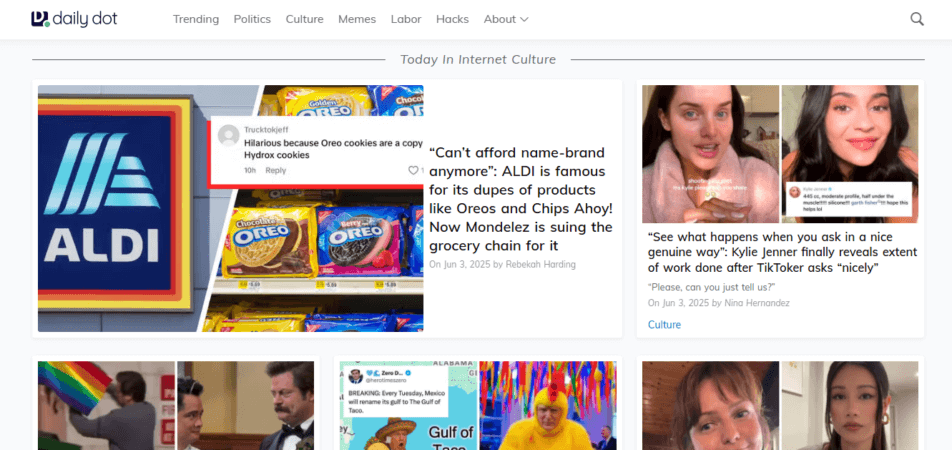Open the Kylie Jenner TikTok thumbnail
952x450 pixels.
pyautogui.click(x=779, y=154)
